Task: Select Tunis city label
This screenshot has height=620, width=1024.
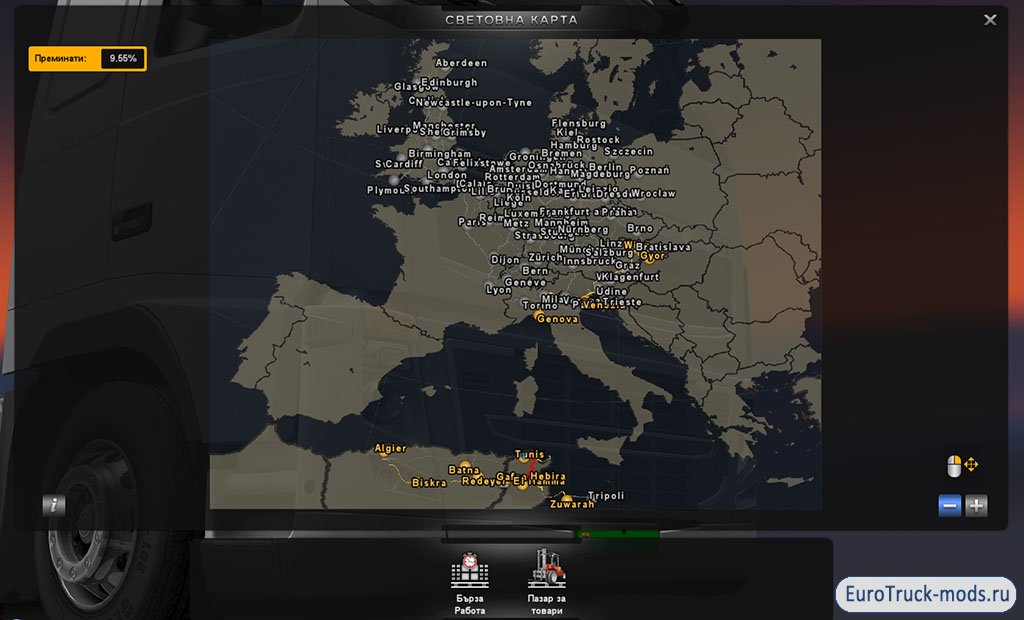Action: [x=529, y=454]
